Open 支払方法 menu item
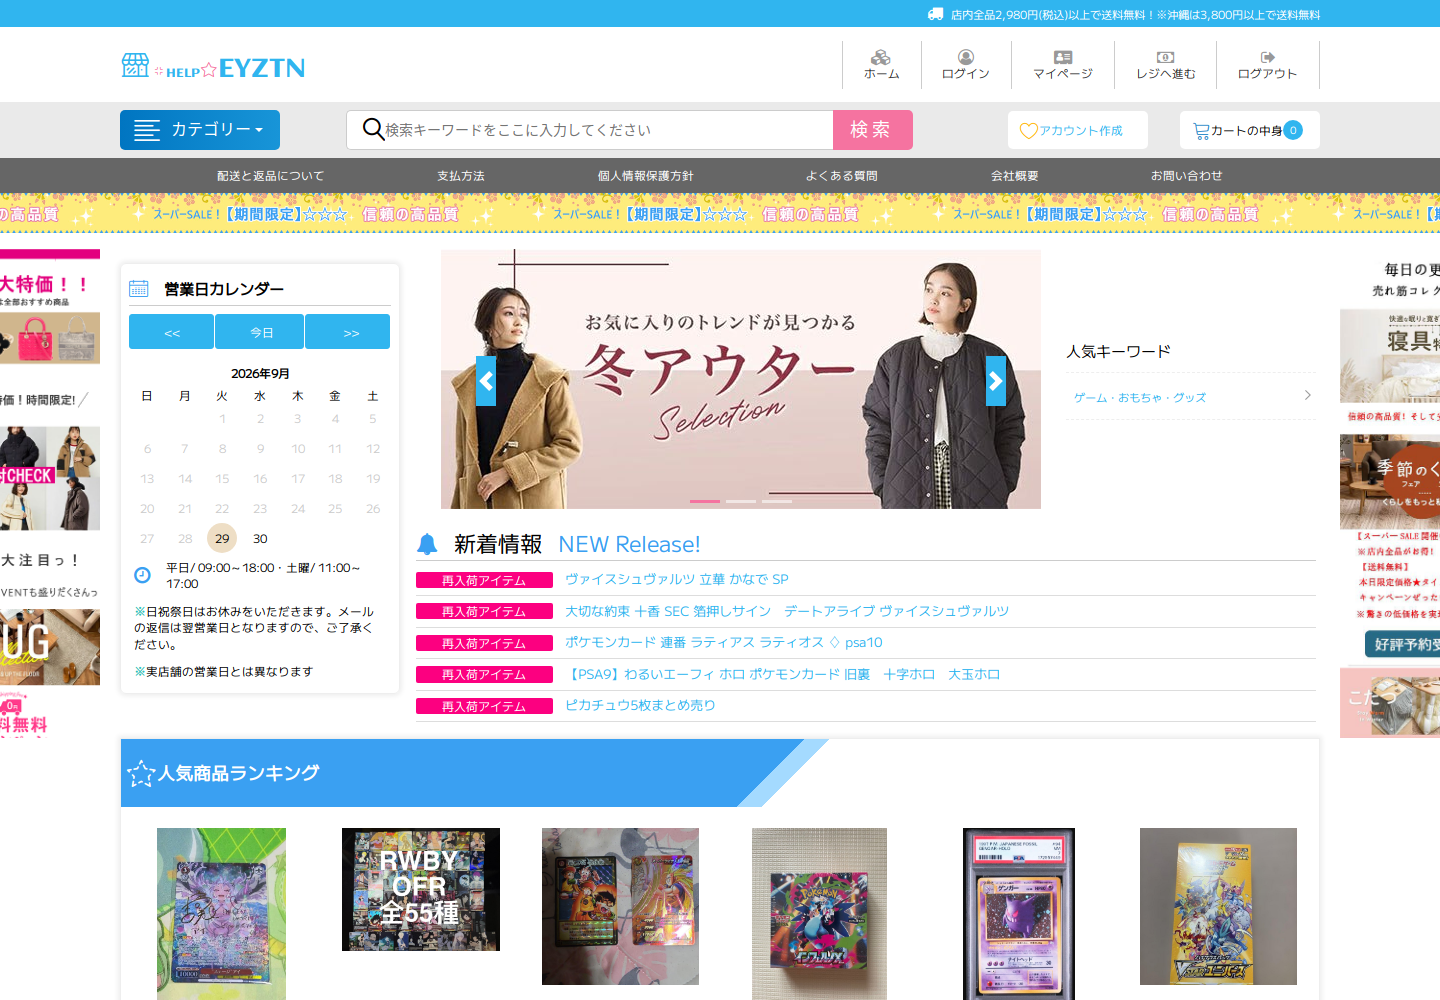 [461, 176]
